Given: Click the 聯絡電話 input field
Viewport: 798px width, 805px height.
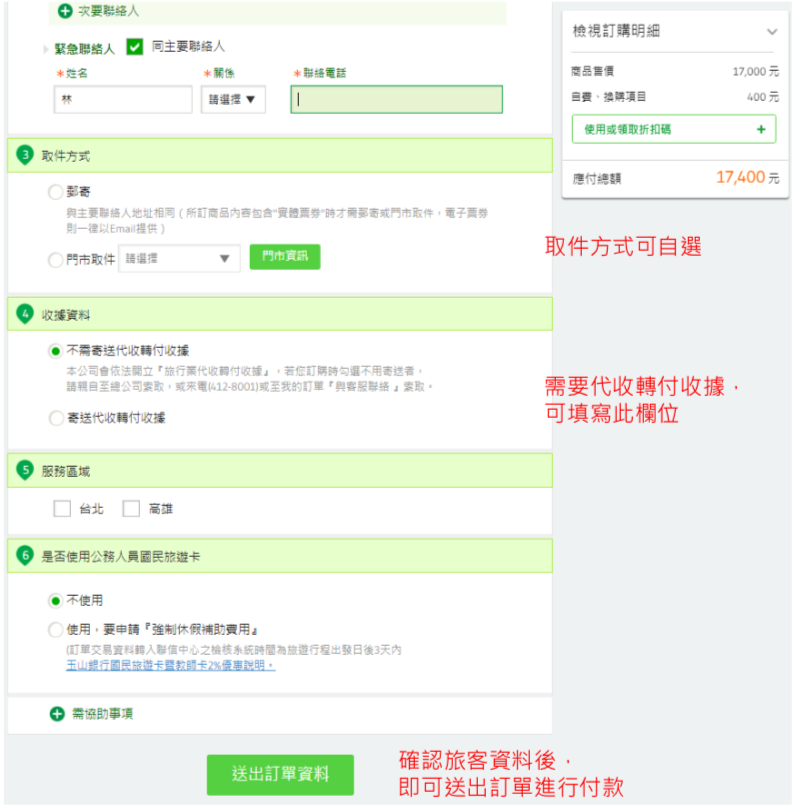Looking at the screenshot, I should [x=396, y=100].
